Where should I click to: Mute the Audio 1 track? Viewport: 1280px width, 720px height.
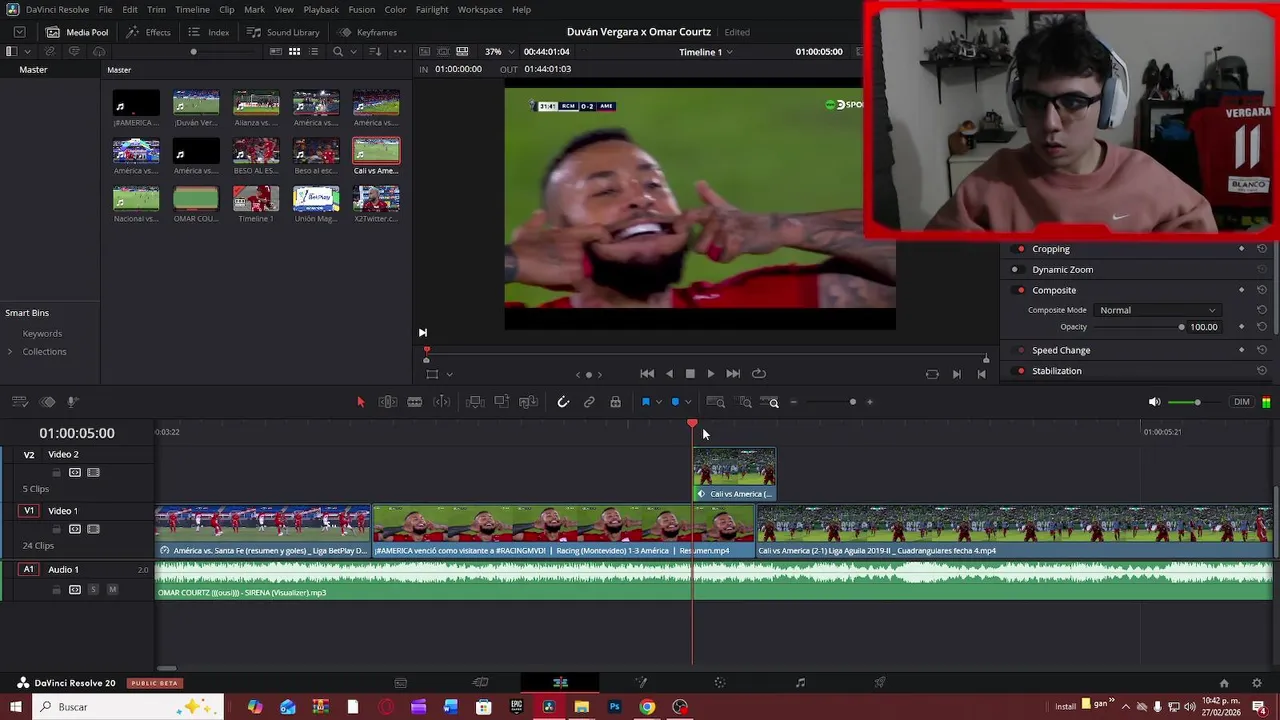coord(112,590)
